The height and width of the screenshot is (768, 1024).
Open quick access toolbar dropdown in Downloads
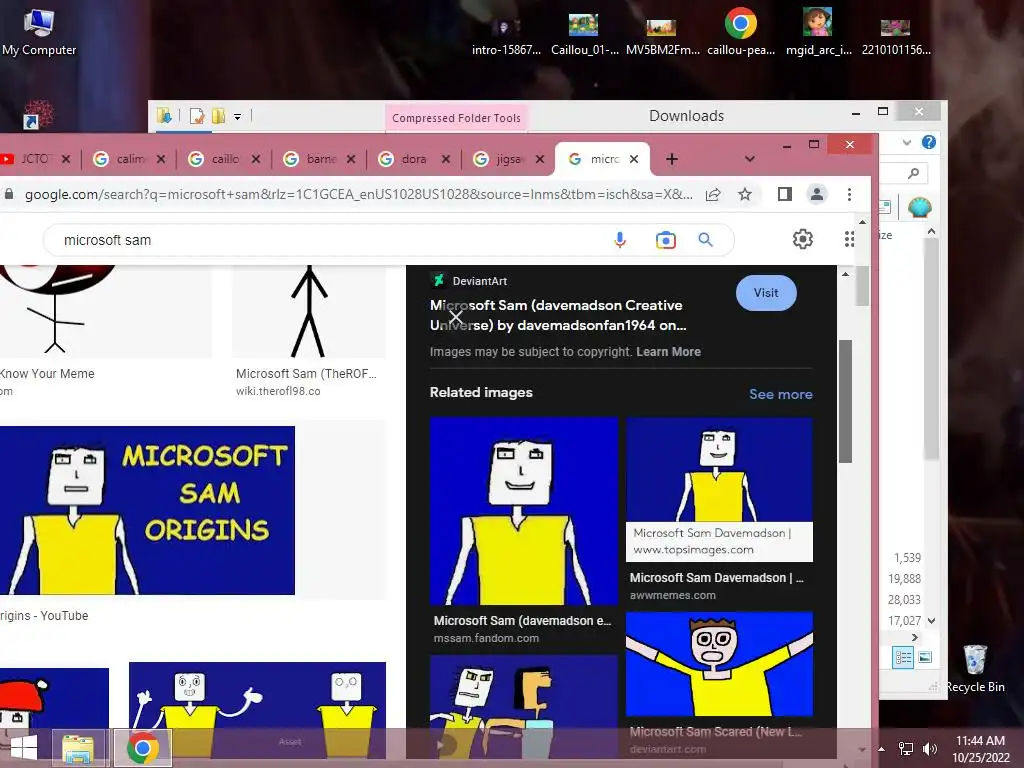coord(238,117)
